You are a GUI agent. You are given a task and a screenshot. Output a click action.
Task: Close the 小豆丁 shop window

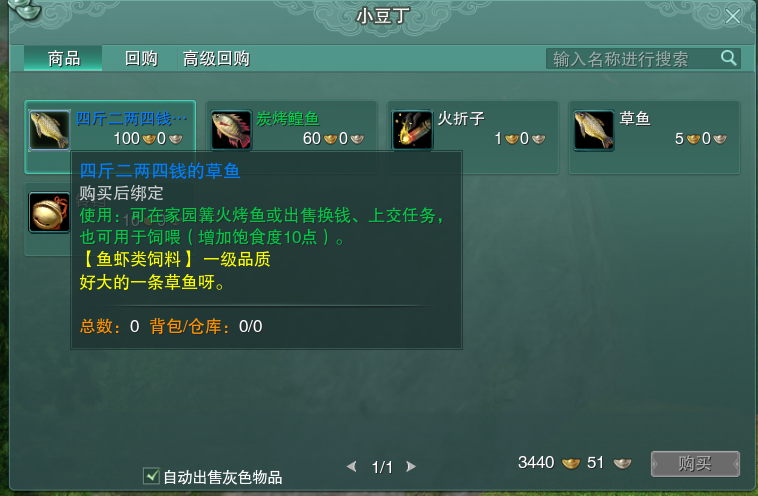coord(733,16)
